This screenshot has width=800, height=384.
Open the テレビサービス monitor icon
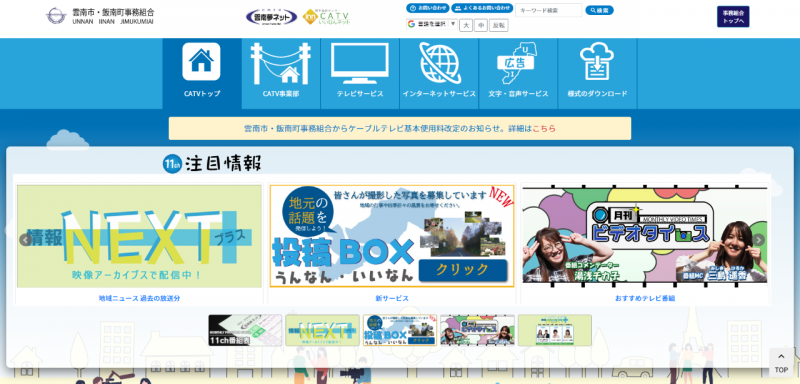pos(360,63)
